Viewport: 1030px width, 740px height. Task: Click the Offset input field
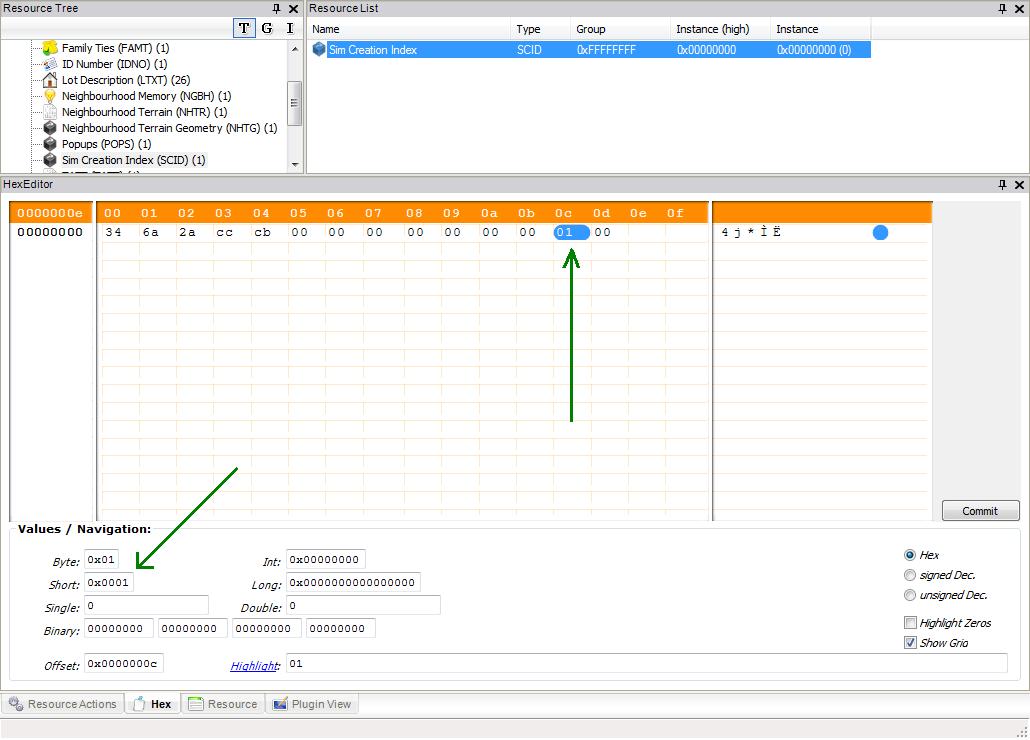point(124,664)
